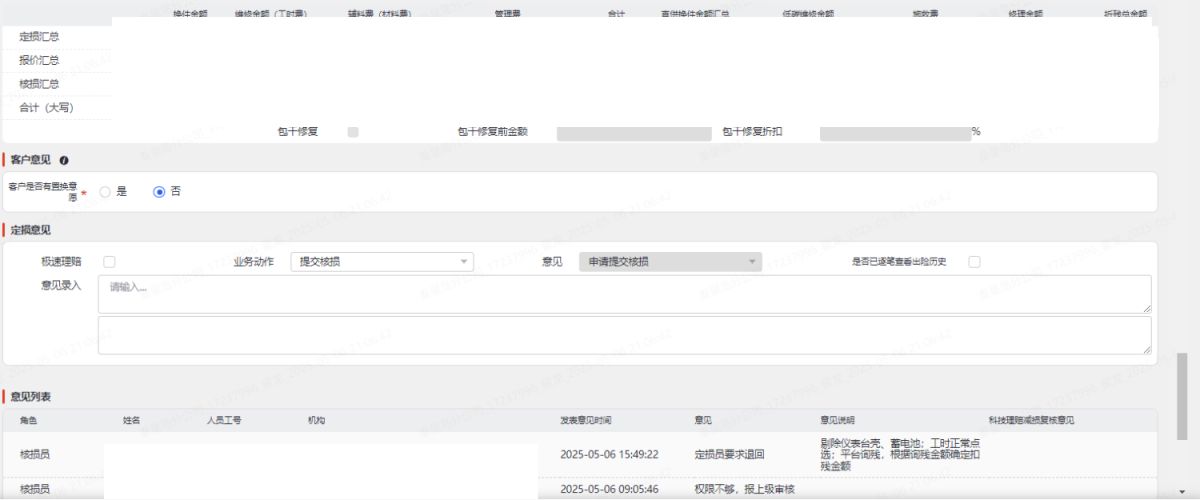Click the 包干修复折扣 percentage field
This screenshot has width=1200, height=500.
click(x=894, y=133)
